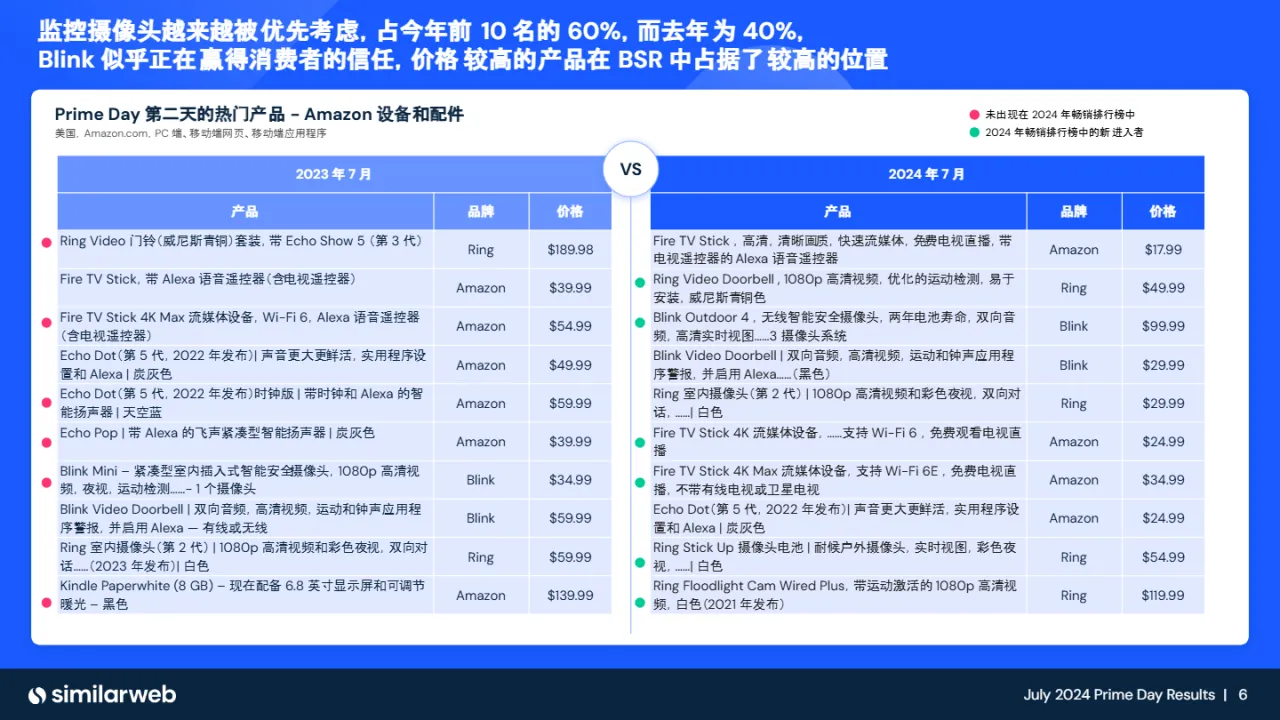Click the Amazon brand cell in $17.99 row
This screenshot has width=1280, height=720.
(x=1074, y=250)
